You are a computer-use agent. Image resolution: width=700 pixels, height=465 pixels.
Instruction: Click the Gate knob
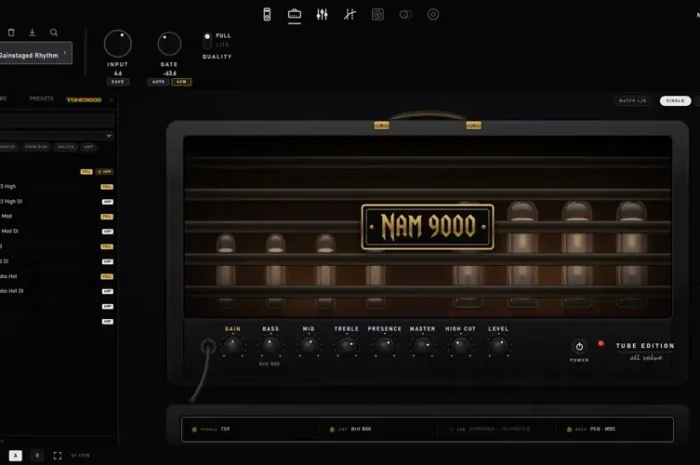(169, 44)
